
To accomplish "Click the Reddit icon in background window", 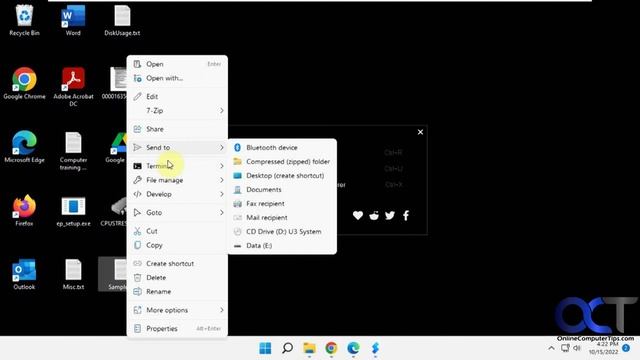I will (374, 216).
